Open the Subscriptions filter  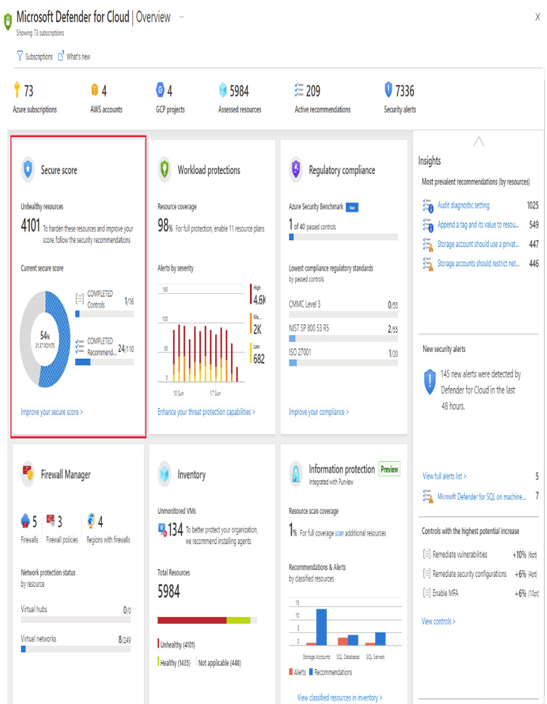coord(35,57)
